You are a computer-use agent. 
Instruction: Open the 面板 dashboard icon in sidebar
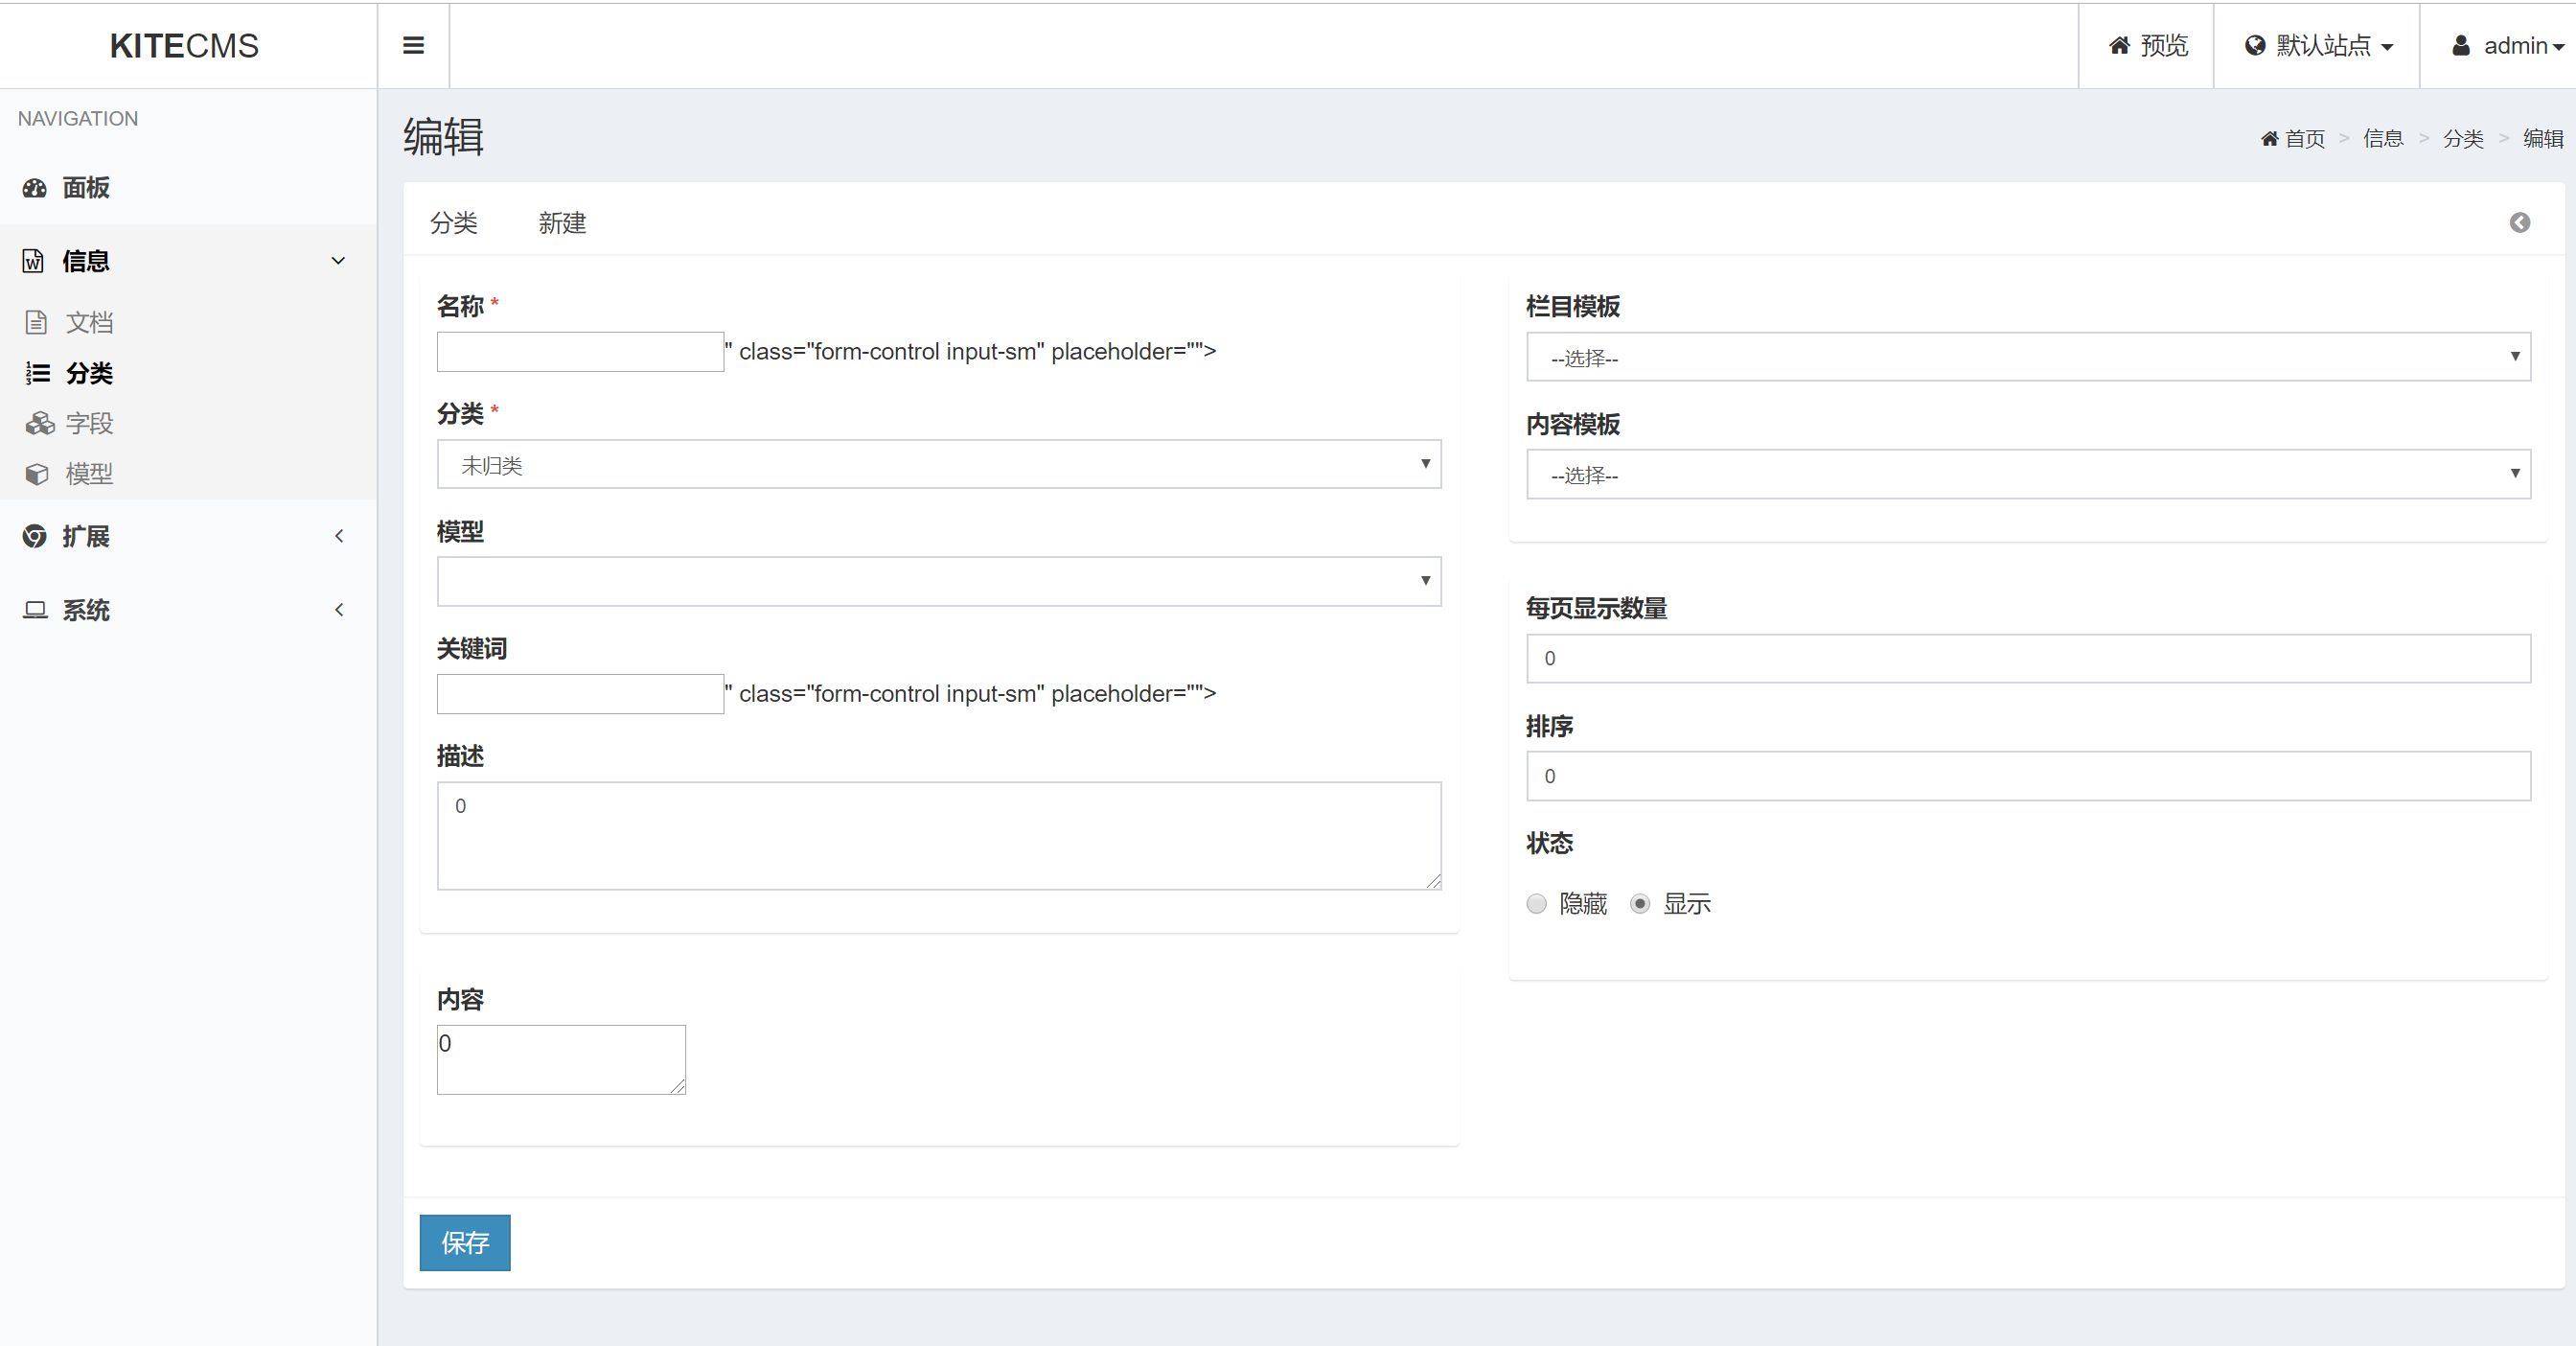35,188
